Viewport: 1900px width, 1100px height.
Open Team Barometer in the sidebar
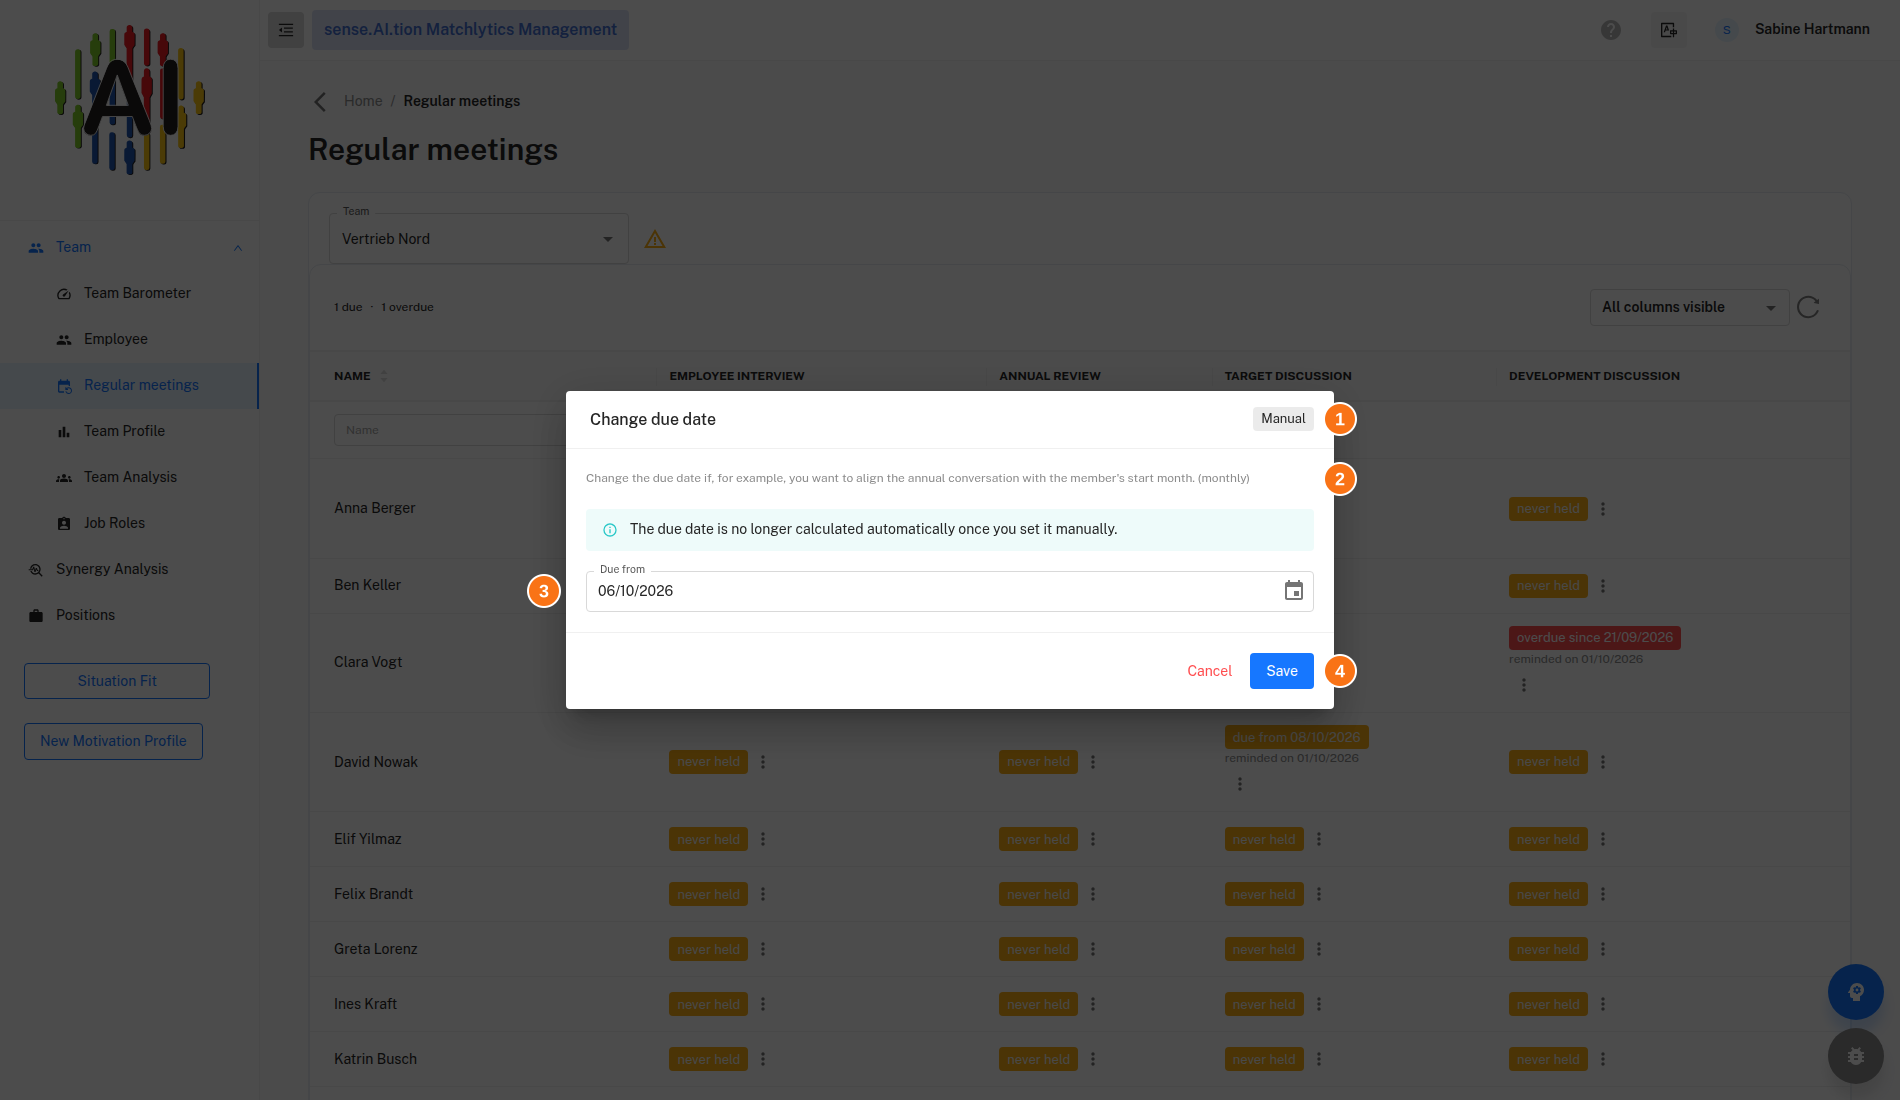[x=137, y=293]
